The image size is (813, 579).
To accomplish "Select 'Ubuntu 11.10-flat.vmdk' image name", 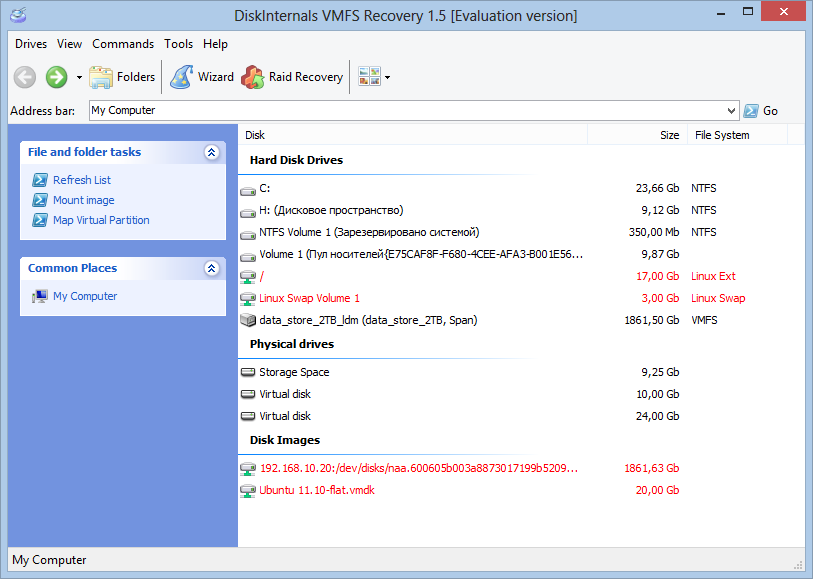I will click(x=317, y=490).
